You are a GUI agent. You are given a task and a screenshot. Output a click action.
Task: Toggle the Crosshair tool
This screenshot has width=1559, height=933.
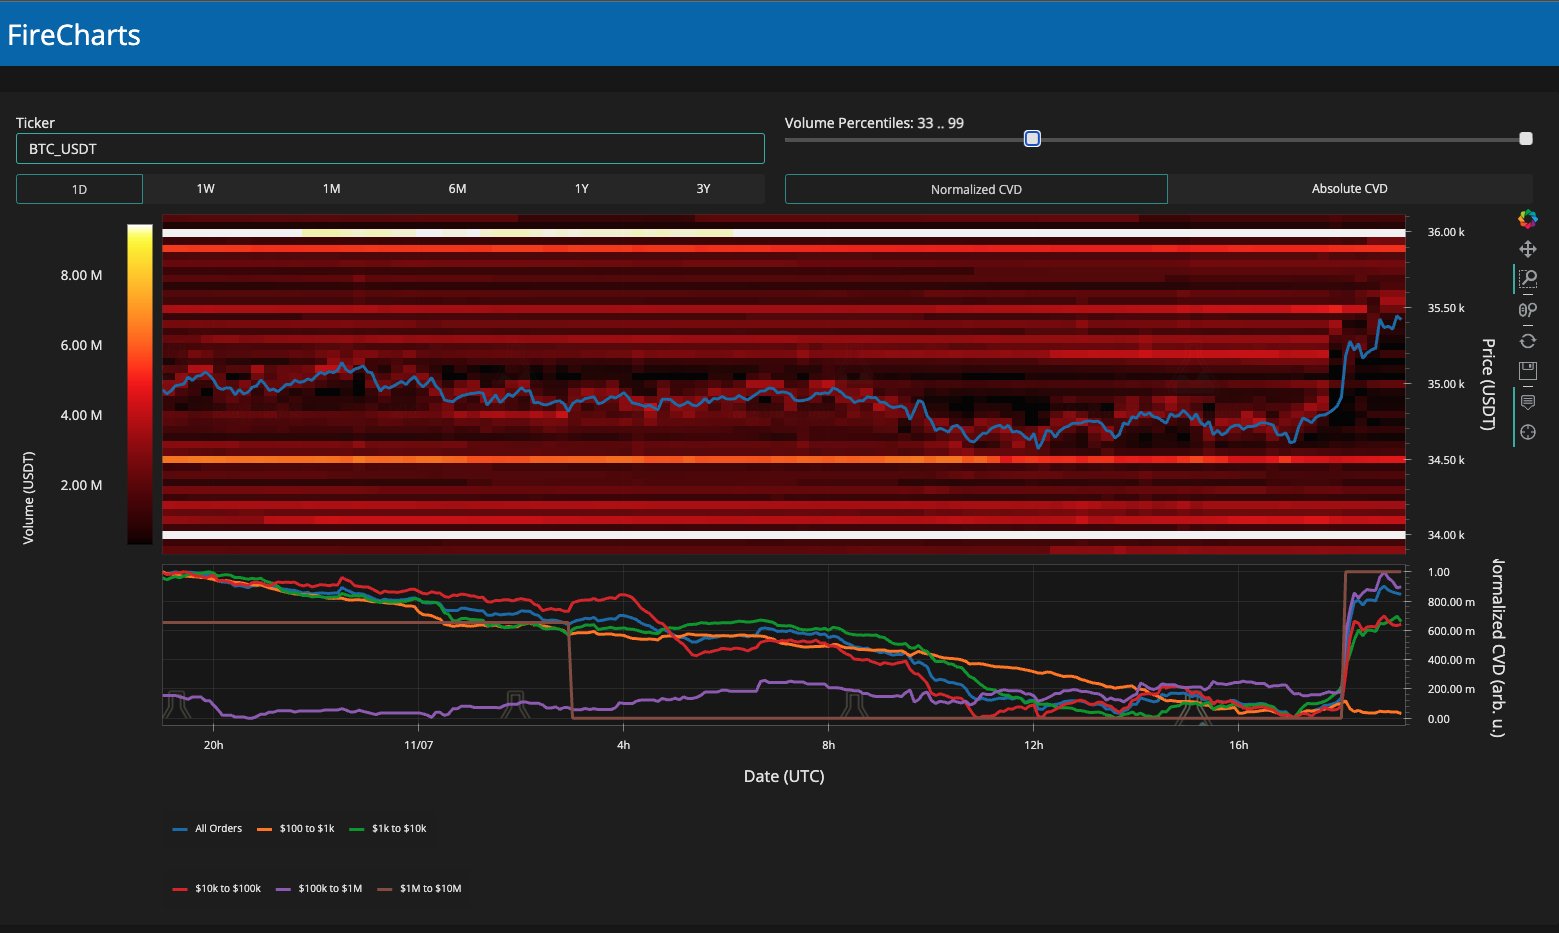[1527, 432]
